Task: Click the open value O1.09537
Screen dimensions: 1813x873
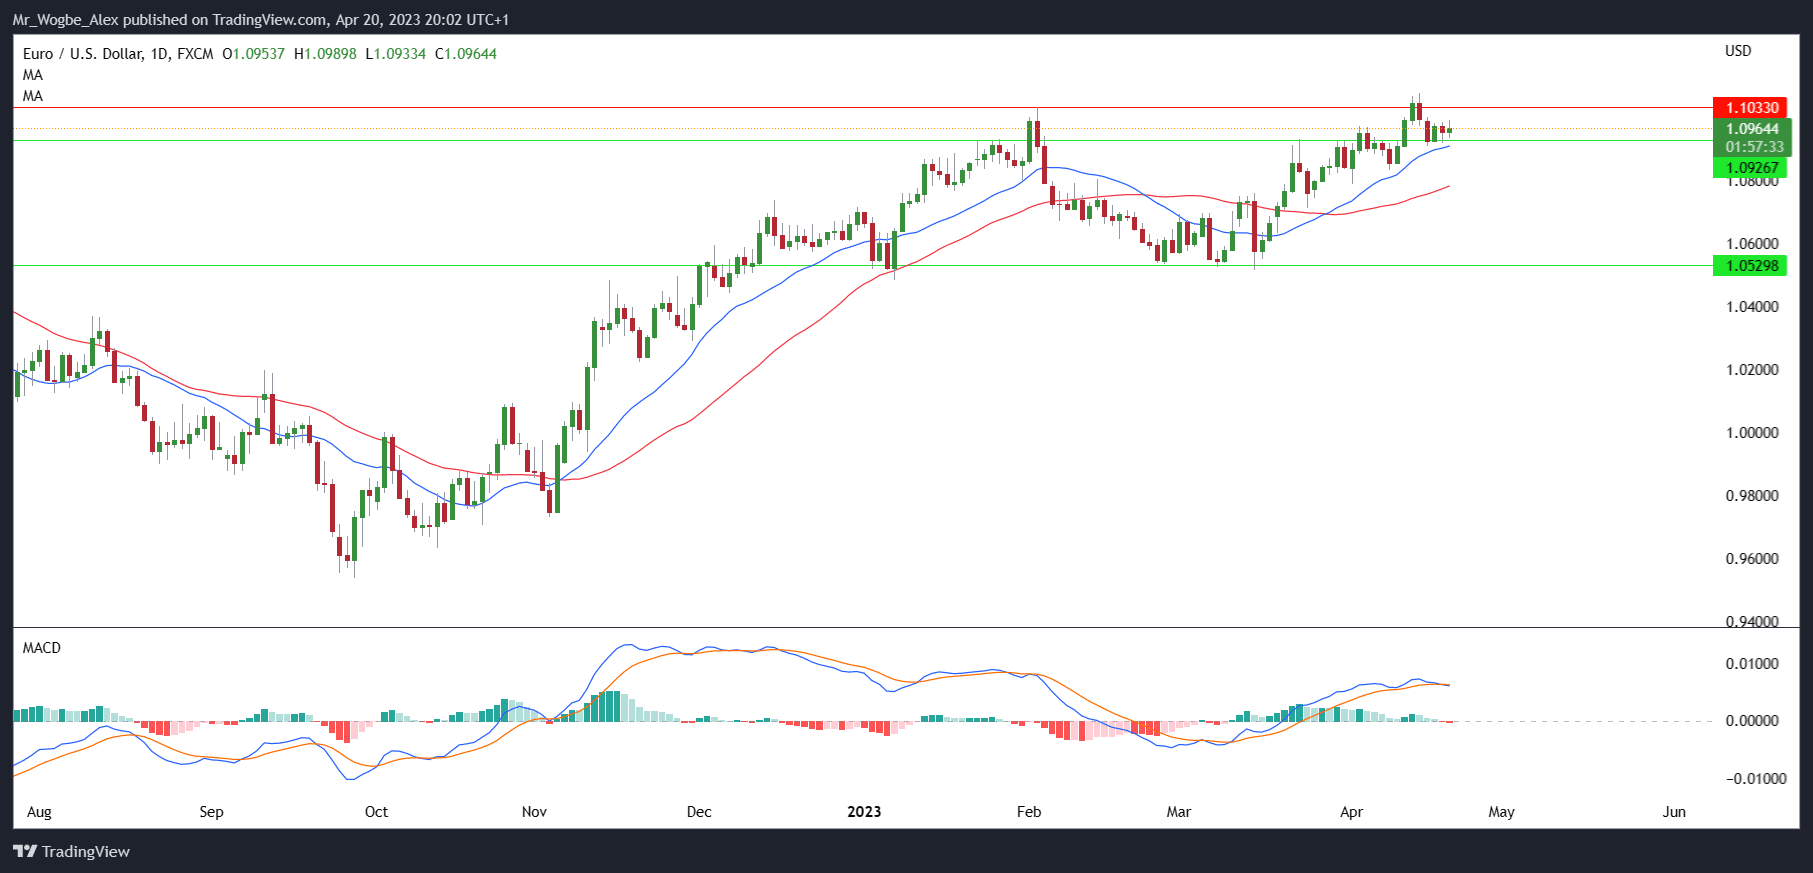Action: (x=253, y=54)
